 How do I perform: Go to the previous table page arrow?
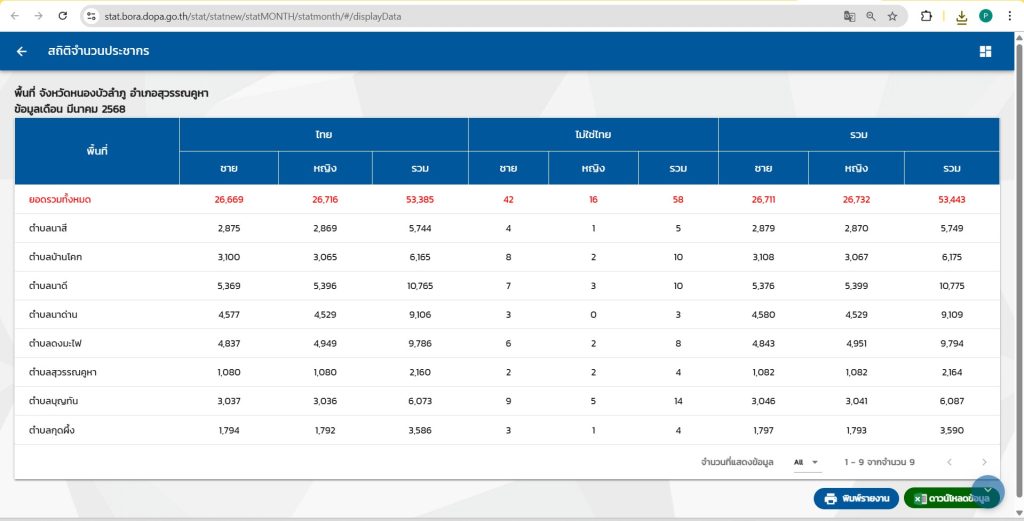pos(949,462)
